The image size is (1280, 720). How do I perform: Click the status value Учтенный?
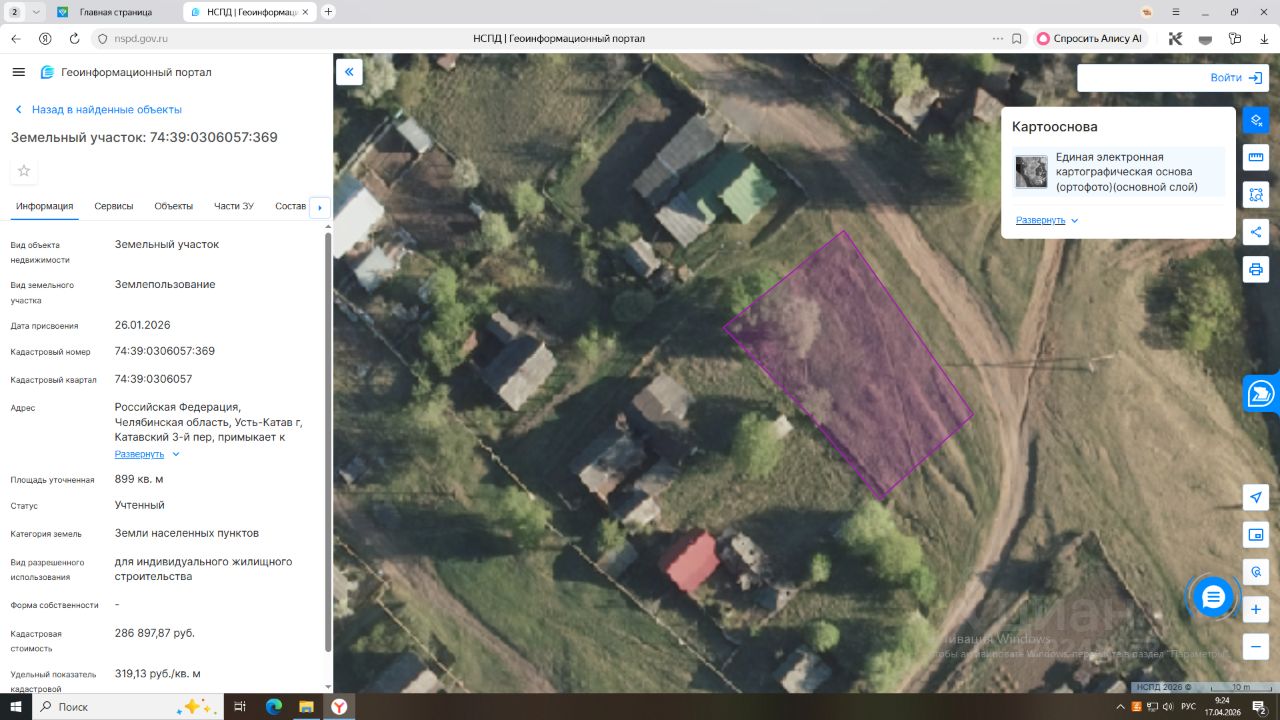tap(140, 505)
